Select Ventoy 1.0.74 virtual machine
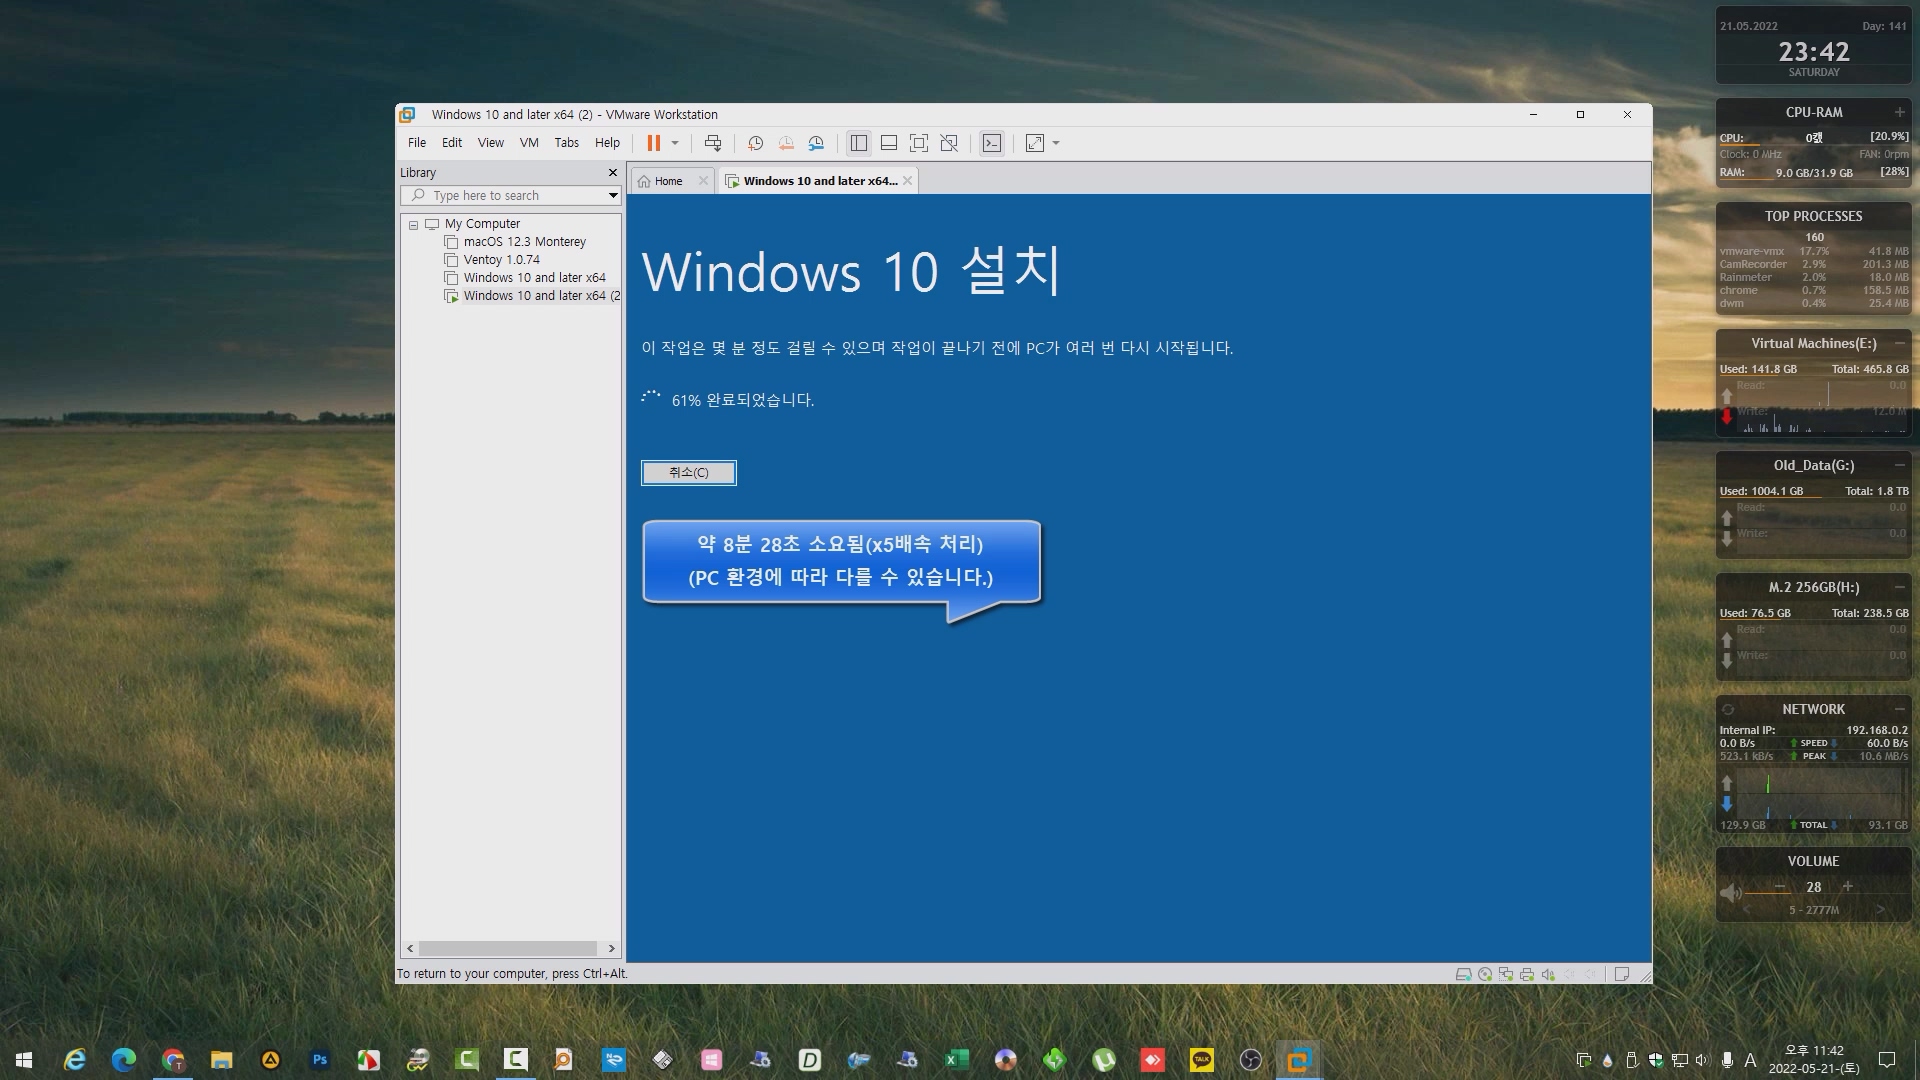 tap(501, 260)
